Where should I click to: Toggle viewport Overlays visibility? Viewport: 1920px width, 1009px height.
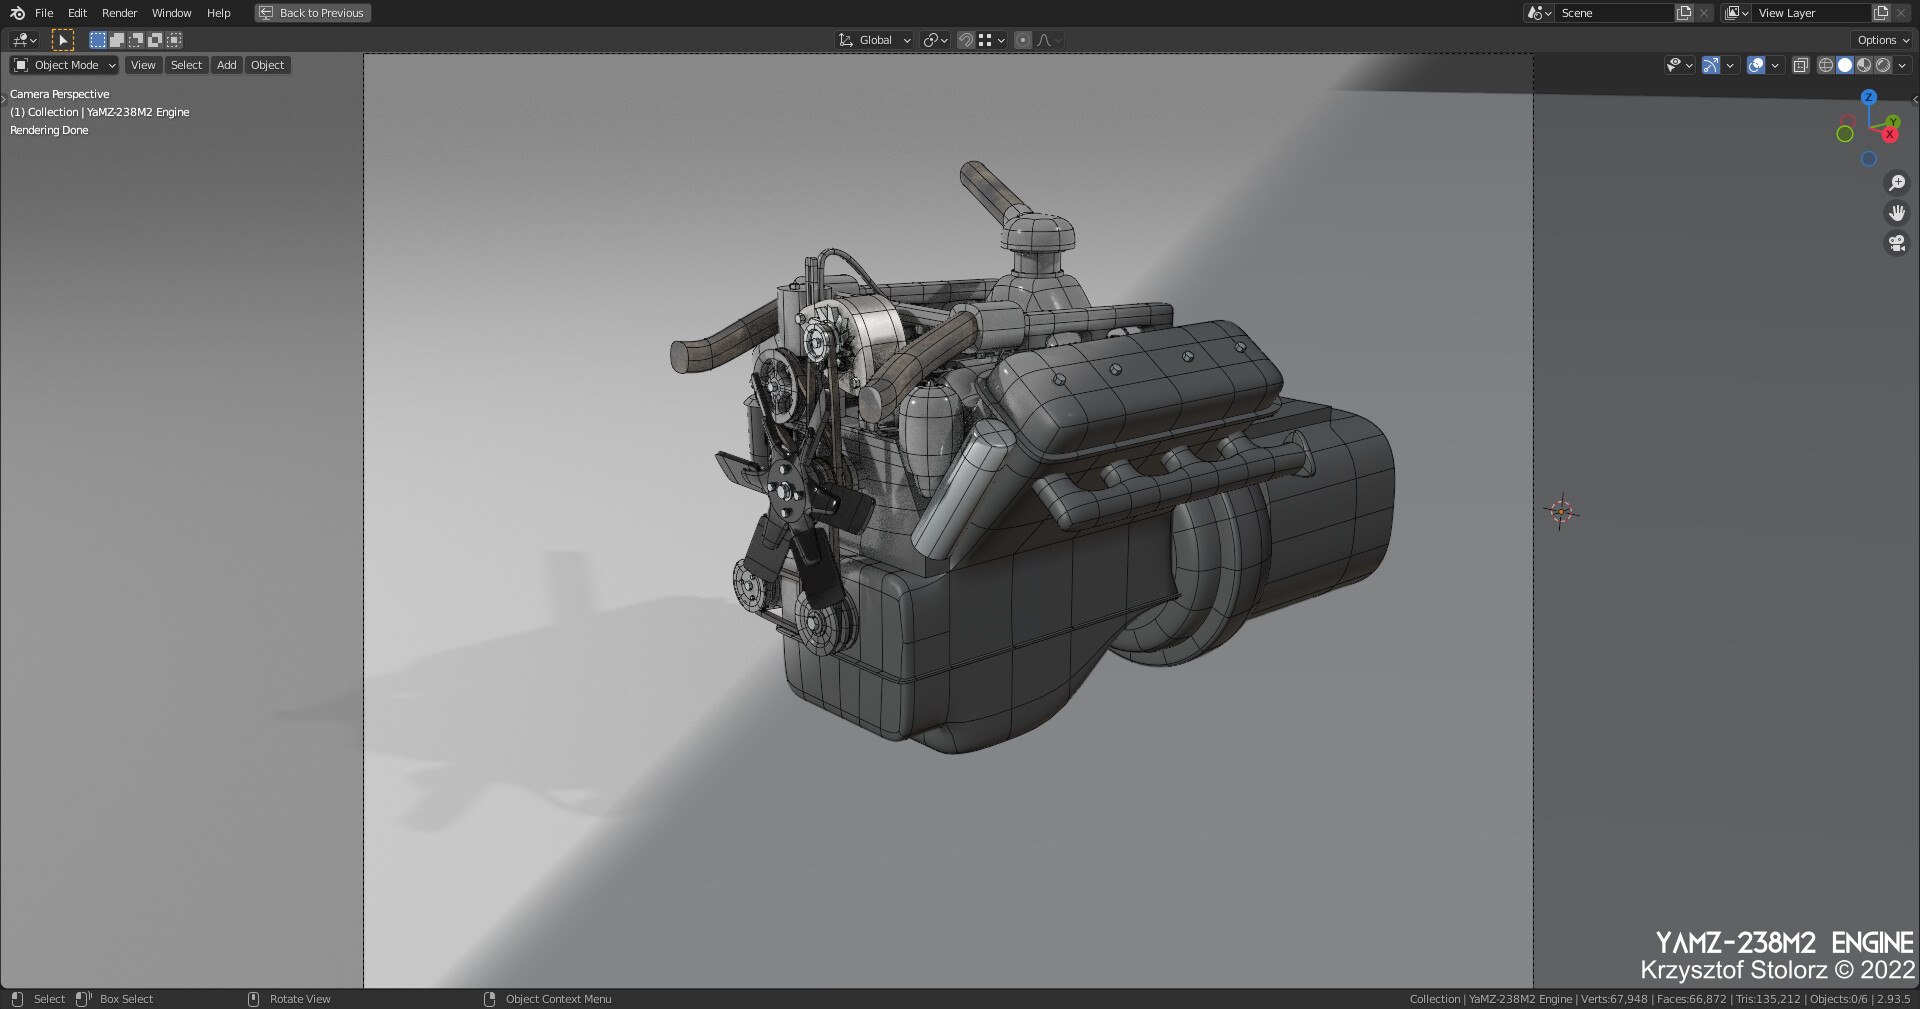[1755, 65]
